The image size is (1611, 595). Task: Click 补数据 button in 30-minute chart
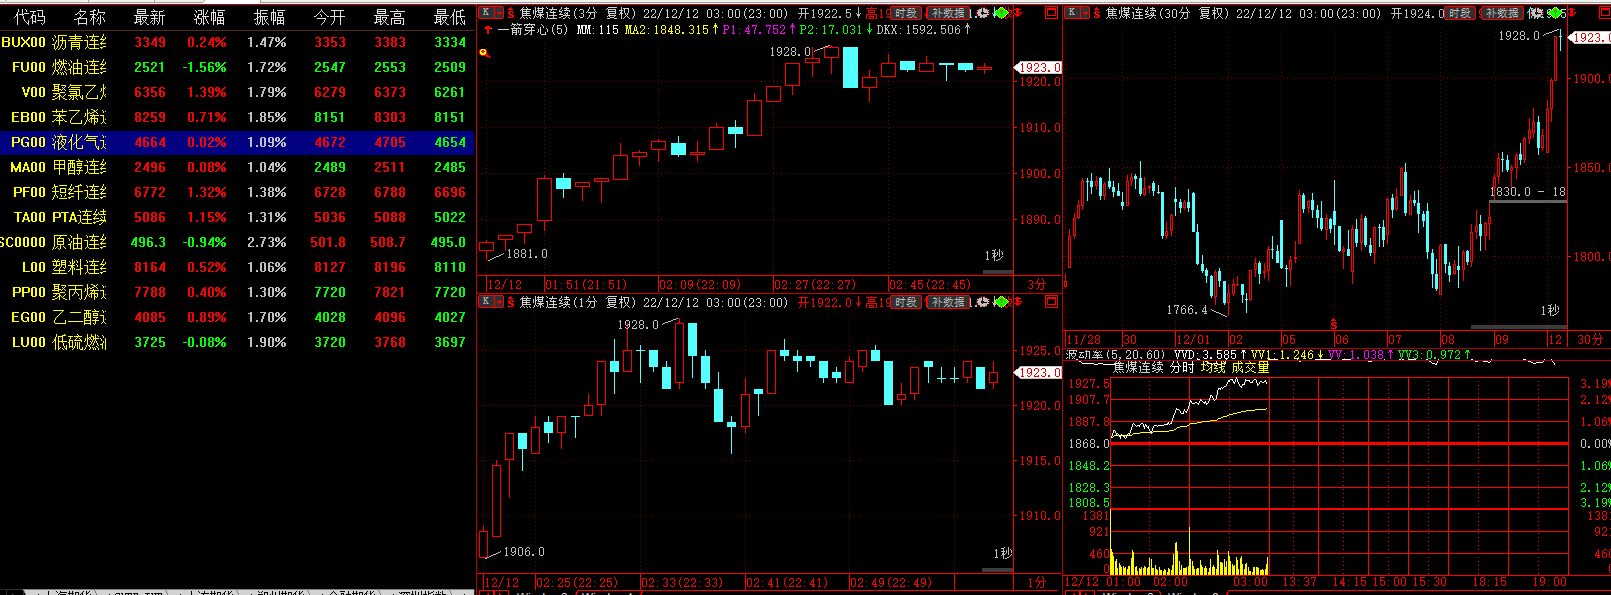coord(1502,13)
